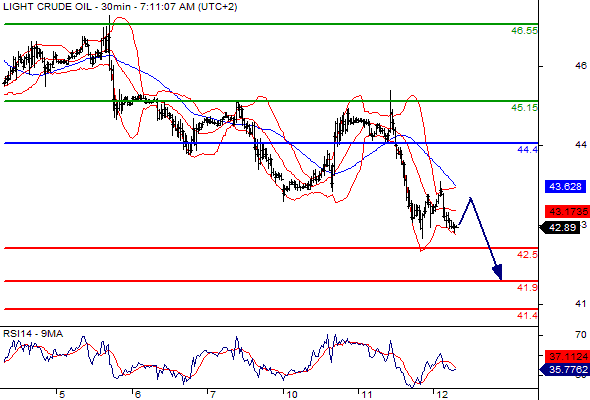The width and height of the screenshot is (590, 400).
Task: Select the blue 43.628 price tag
Action: [x=565, y=186]
